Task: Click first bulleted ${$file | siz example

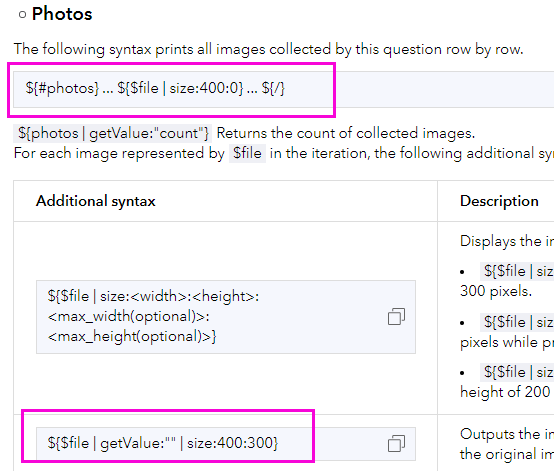Action: coord(517,271)
